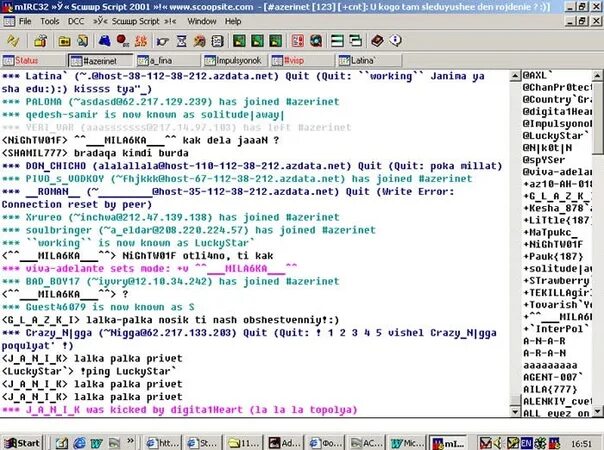Viewport: 604px width, 450px height.
Task: Select +G_L_A_Z_K_I in the nick list
Action: (x=556, y=196)
